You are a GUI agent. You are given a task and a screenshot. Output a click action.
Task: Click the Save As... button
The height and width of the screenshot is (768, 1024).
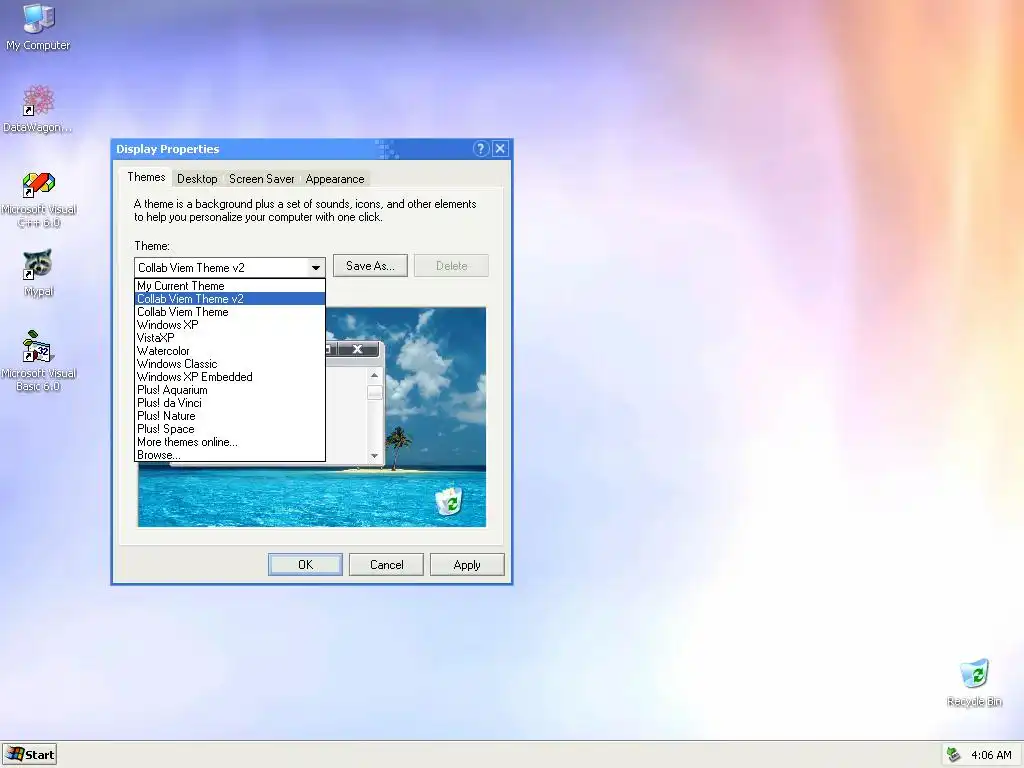coord(370,266)
